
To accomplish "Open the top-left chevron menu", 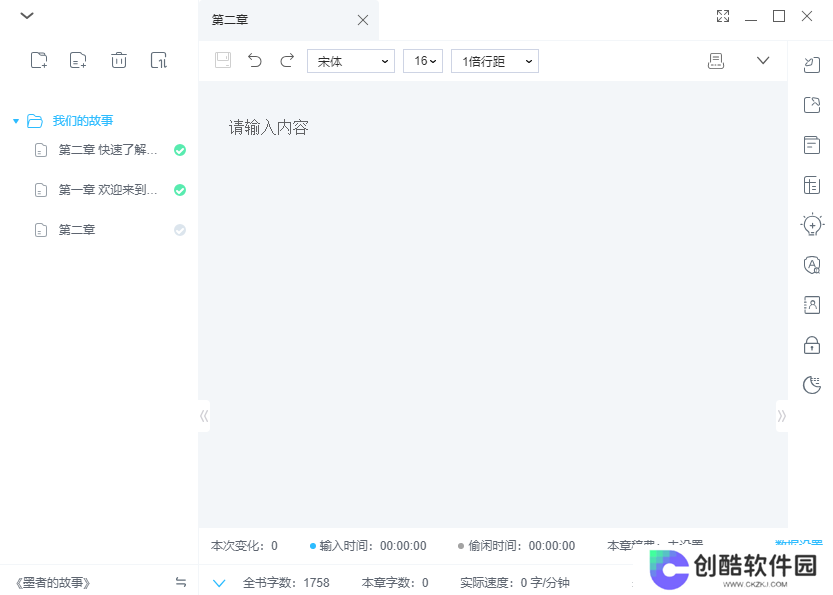I will tap(27, 15).
